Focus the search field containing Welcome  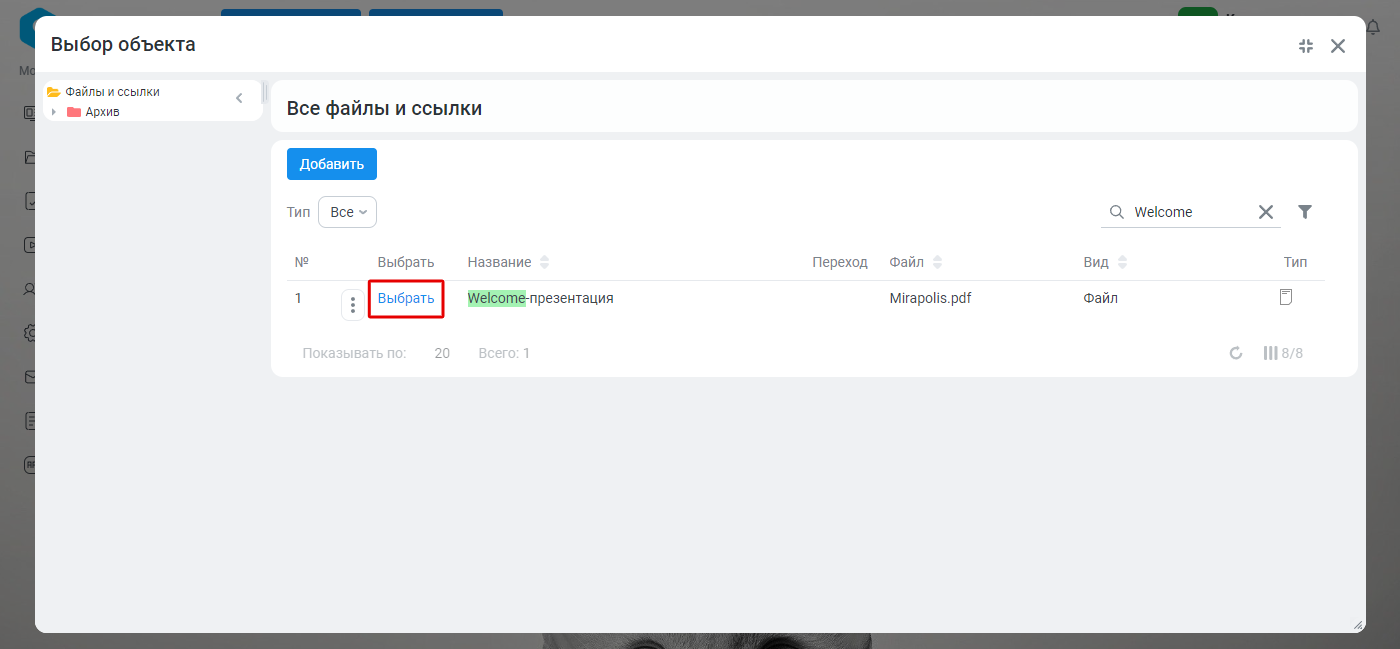pyautogui.click(x=1191, y=212)
